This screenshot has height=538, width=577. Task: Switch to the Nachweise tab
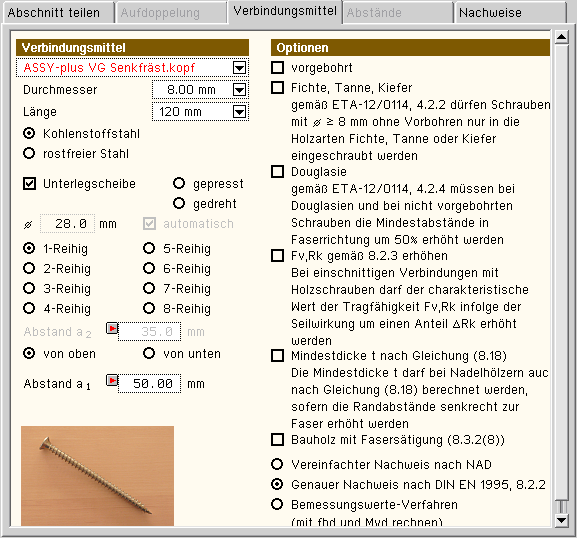click(510, 13)
